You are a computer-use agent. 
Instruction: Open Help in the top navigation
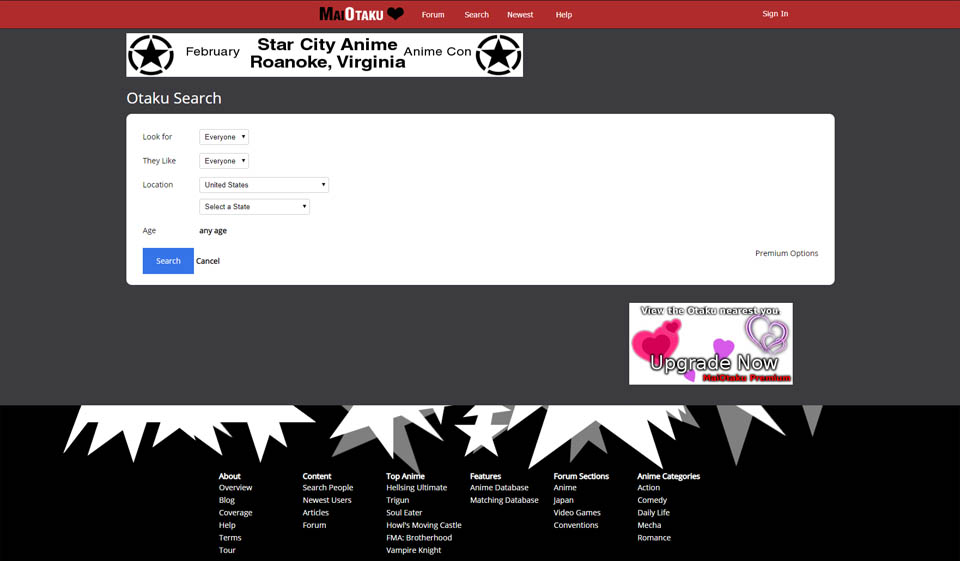(x=564, y=15)
